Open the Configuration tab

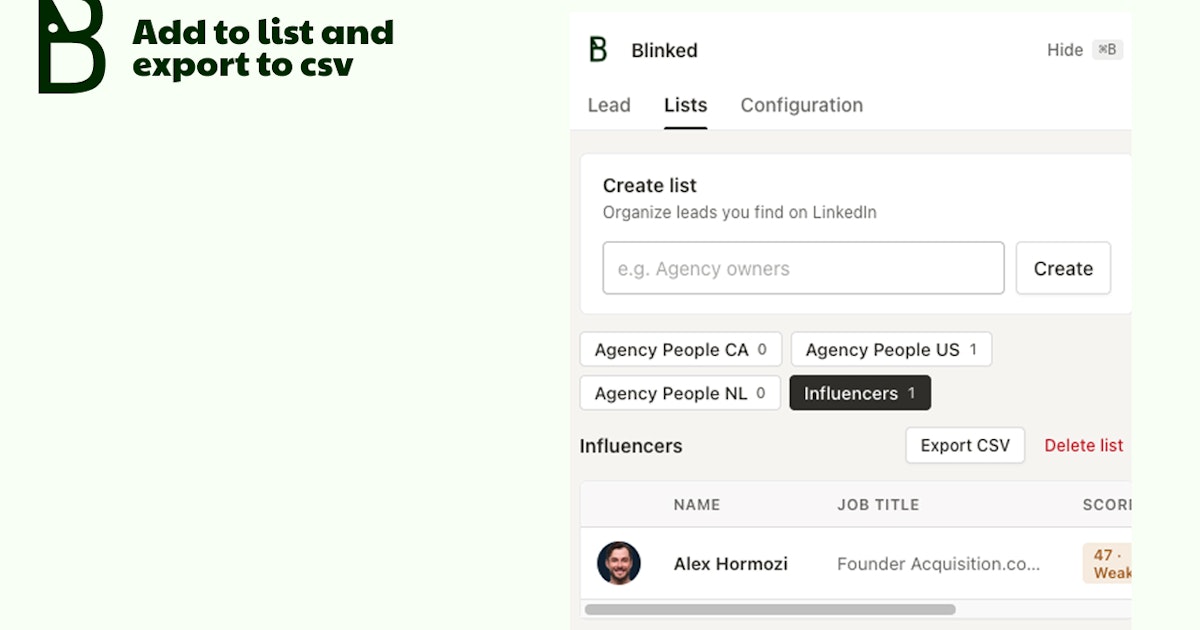801,105
